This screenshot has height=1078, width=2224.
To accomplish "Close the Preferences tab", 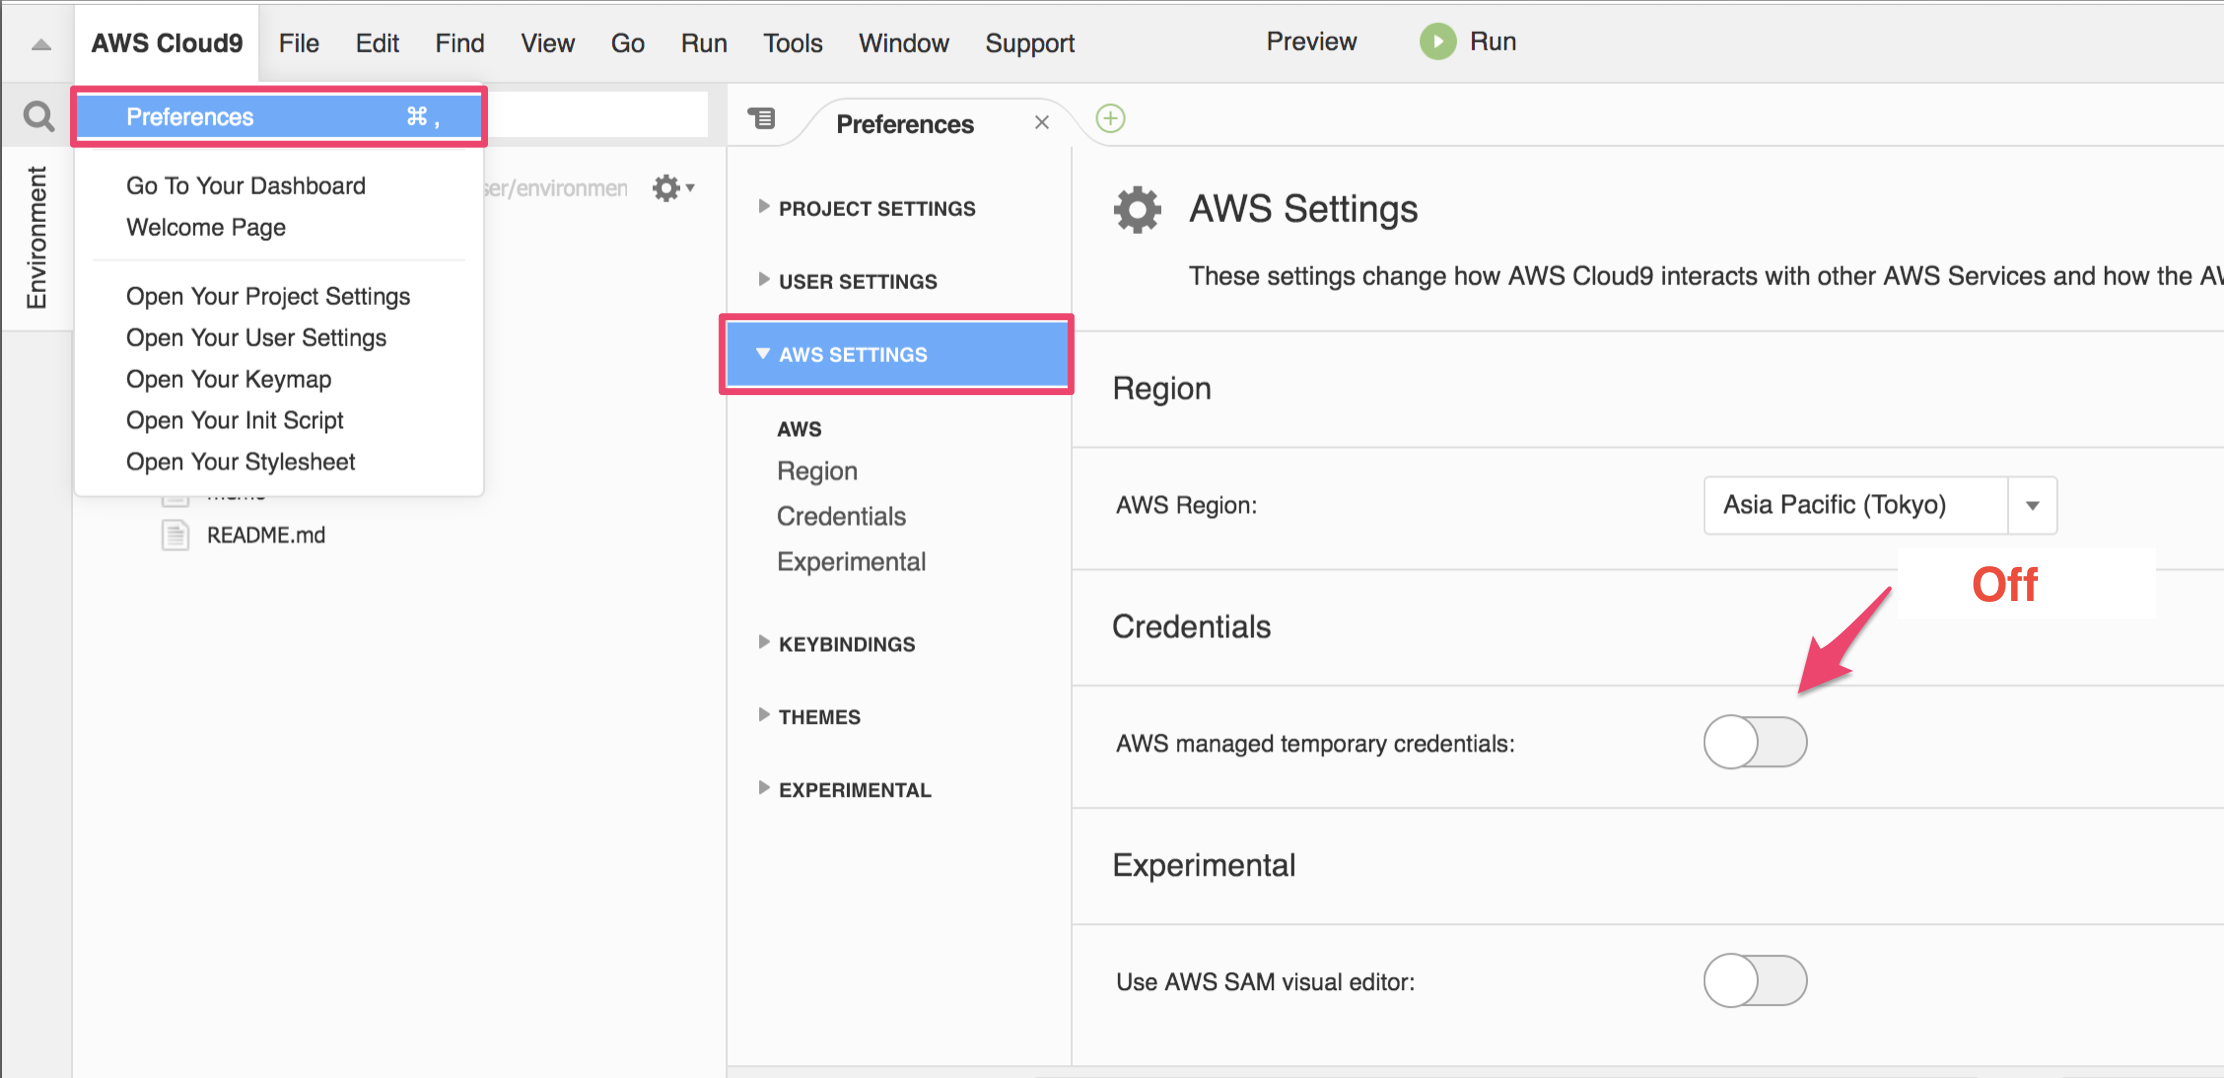I will pos(1042,123).
